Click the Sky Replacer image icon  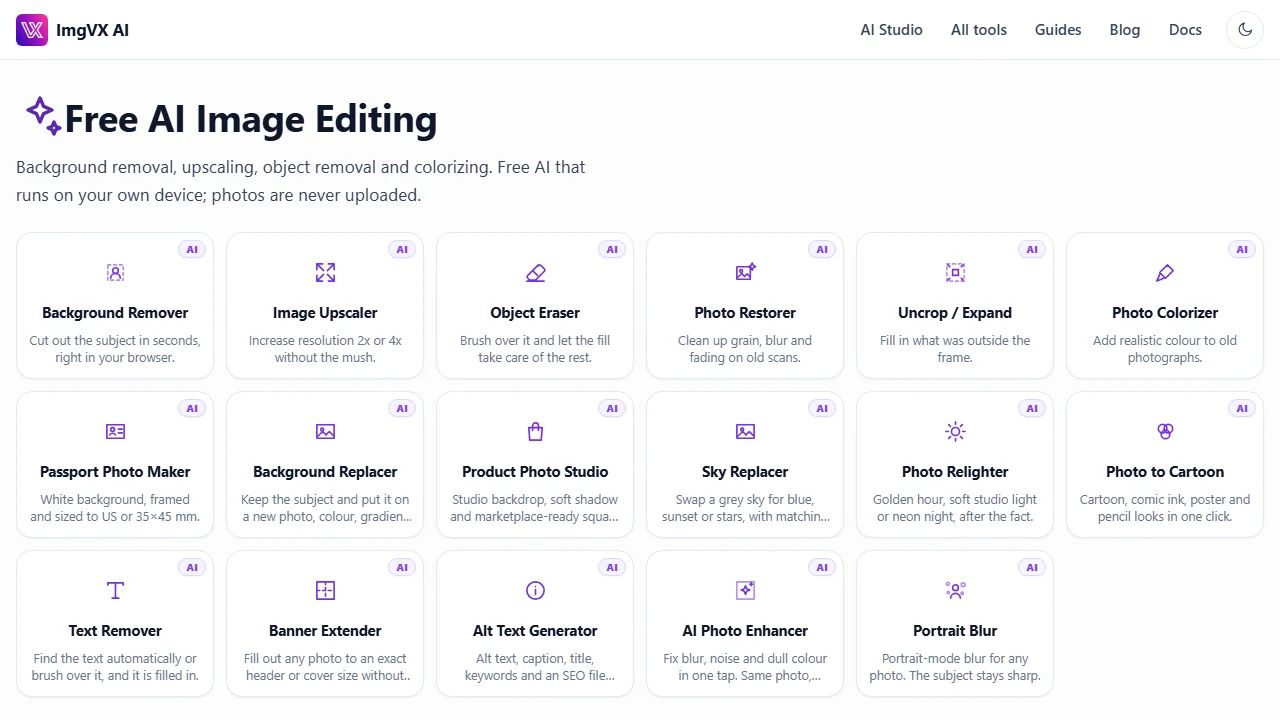tap(745, 432)
